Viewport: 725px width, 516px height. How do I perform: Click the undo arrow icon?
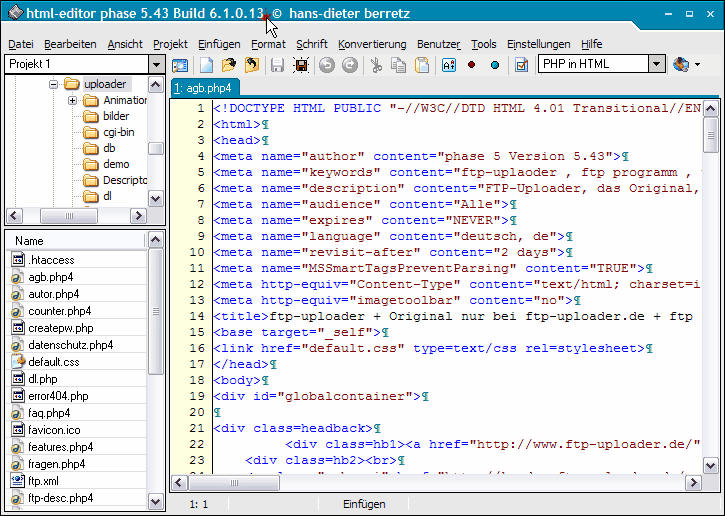(x=326, y=65)
